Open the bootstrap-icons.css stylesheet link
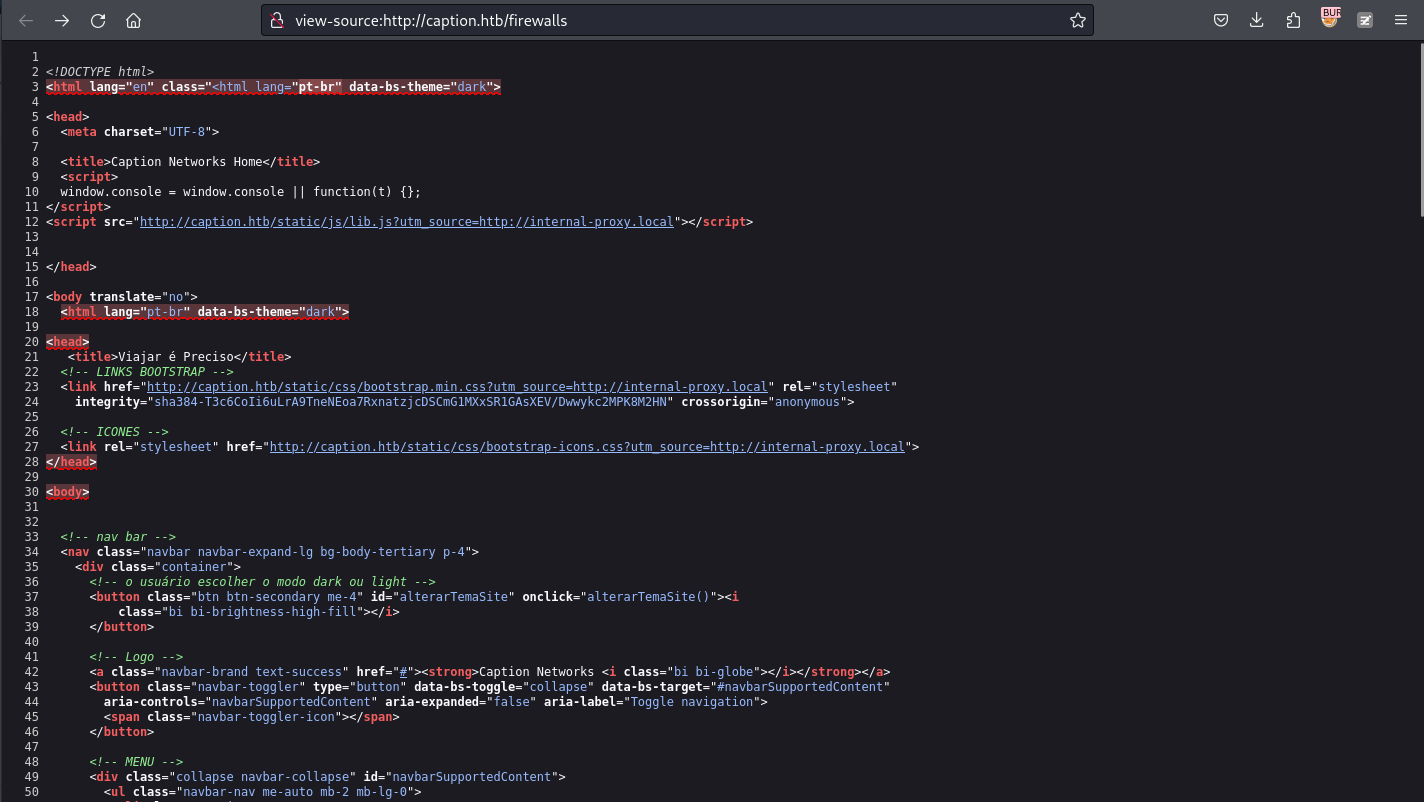The width and height of the screenshot is (1424, 802). [x=587, y=447]
